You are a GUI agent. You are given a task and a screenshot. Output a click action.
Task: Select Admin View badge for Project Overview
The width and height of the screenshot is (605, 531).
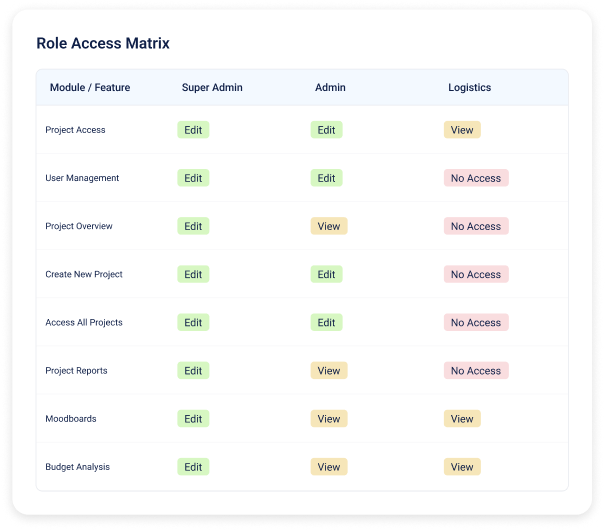click(x=329, y=226)
